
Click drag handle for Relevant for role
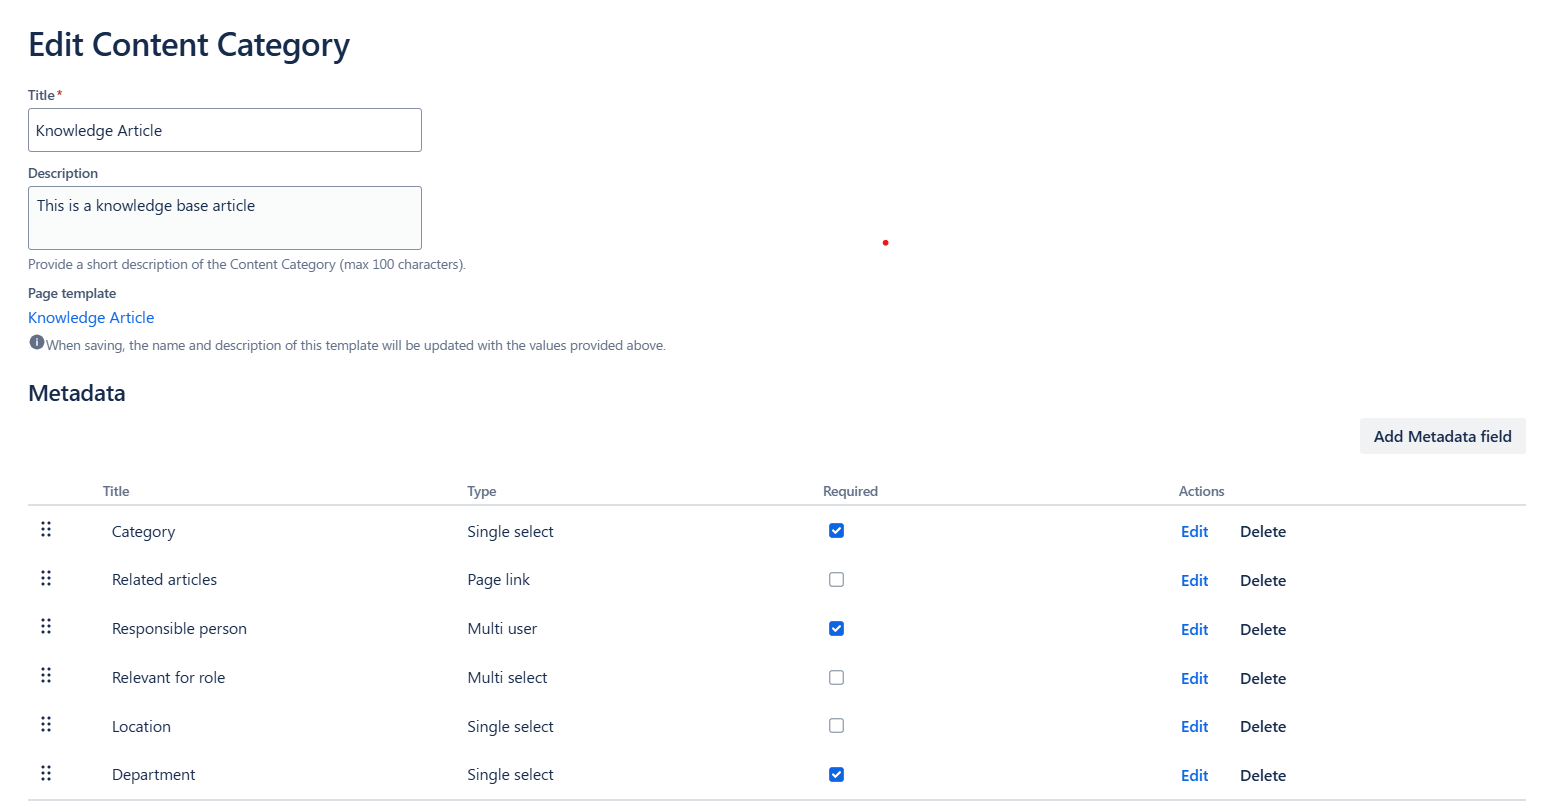point(46,676)
